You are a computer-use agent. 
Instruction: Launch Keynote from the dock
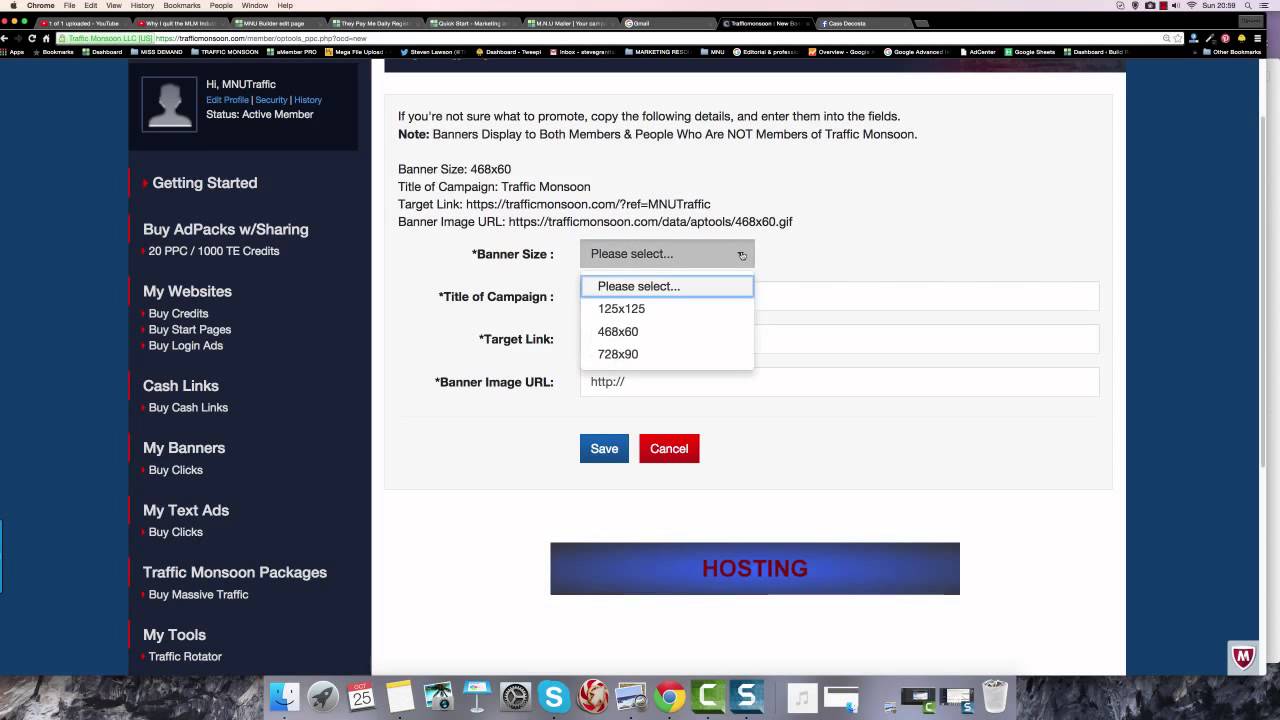click(x=477, y=696)
